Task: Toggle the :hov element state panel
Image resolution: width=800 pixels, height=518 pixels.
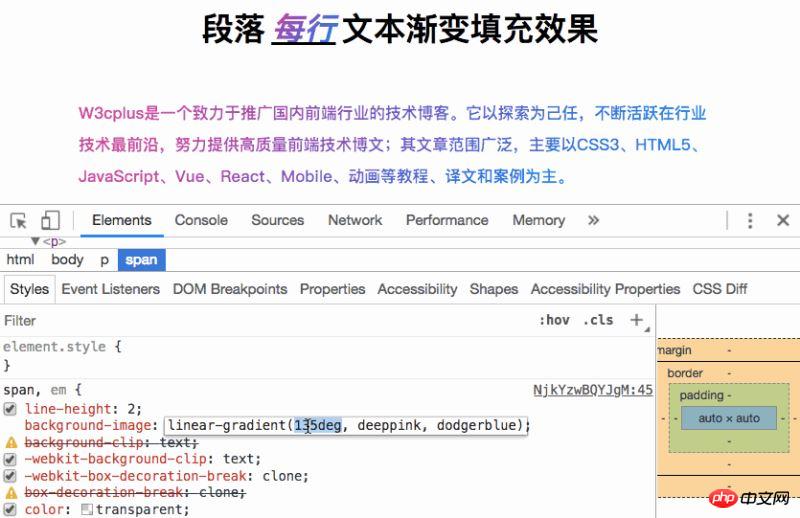Action: [x=554, y=320]
